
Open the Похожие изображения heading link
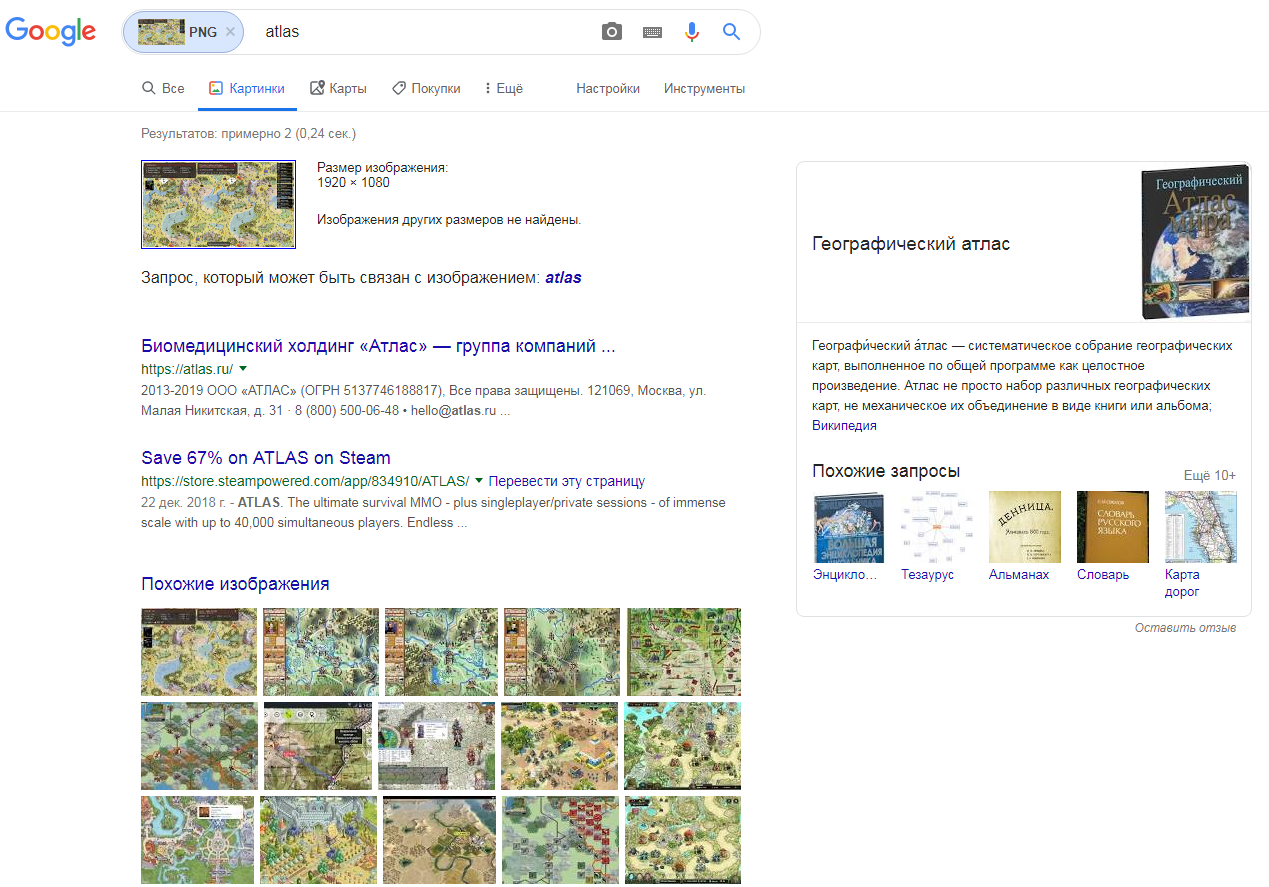(235, 584)
